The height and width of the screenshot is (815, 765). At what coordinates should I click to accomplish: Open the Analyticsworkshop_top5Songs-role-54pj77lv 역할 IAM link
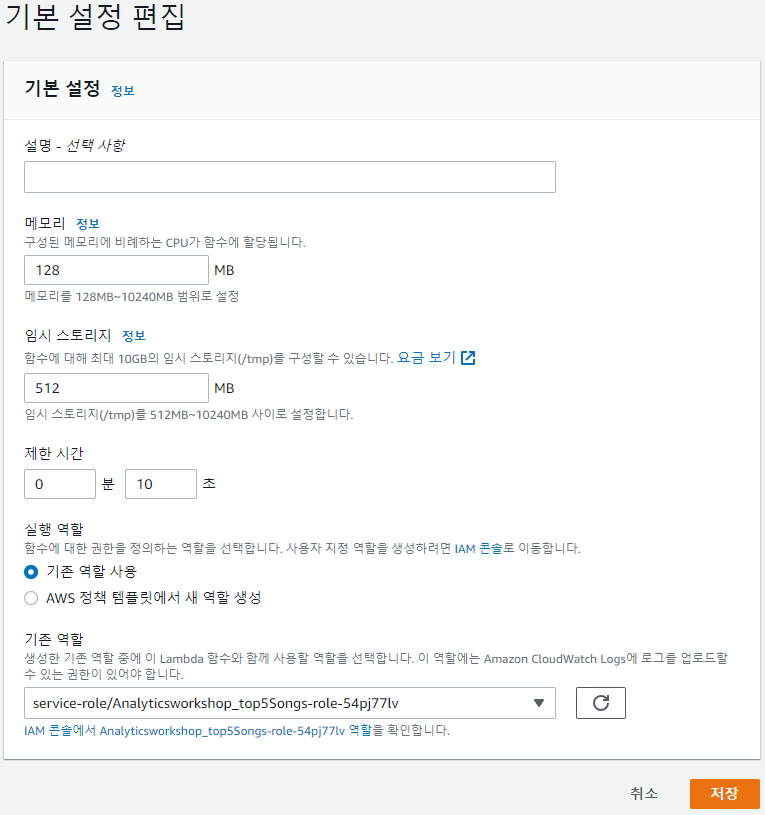coord(198,730)
